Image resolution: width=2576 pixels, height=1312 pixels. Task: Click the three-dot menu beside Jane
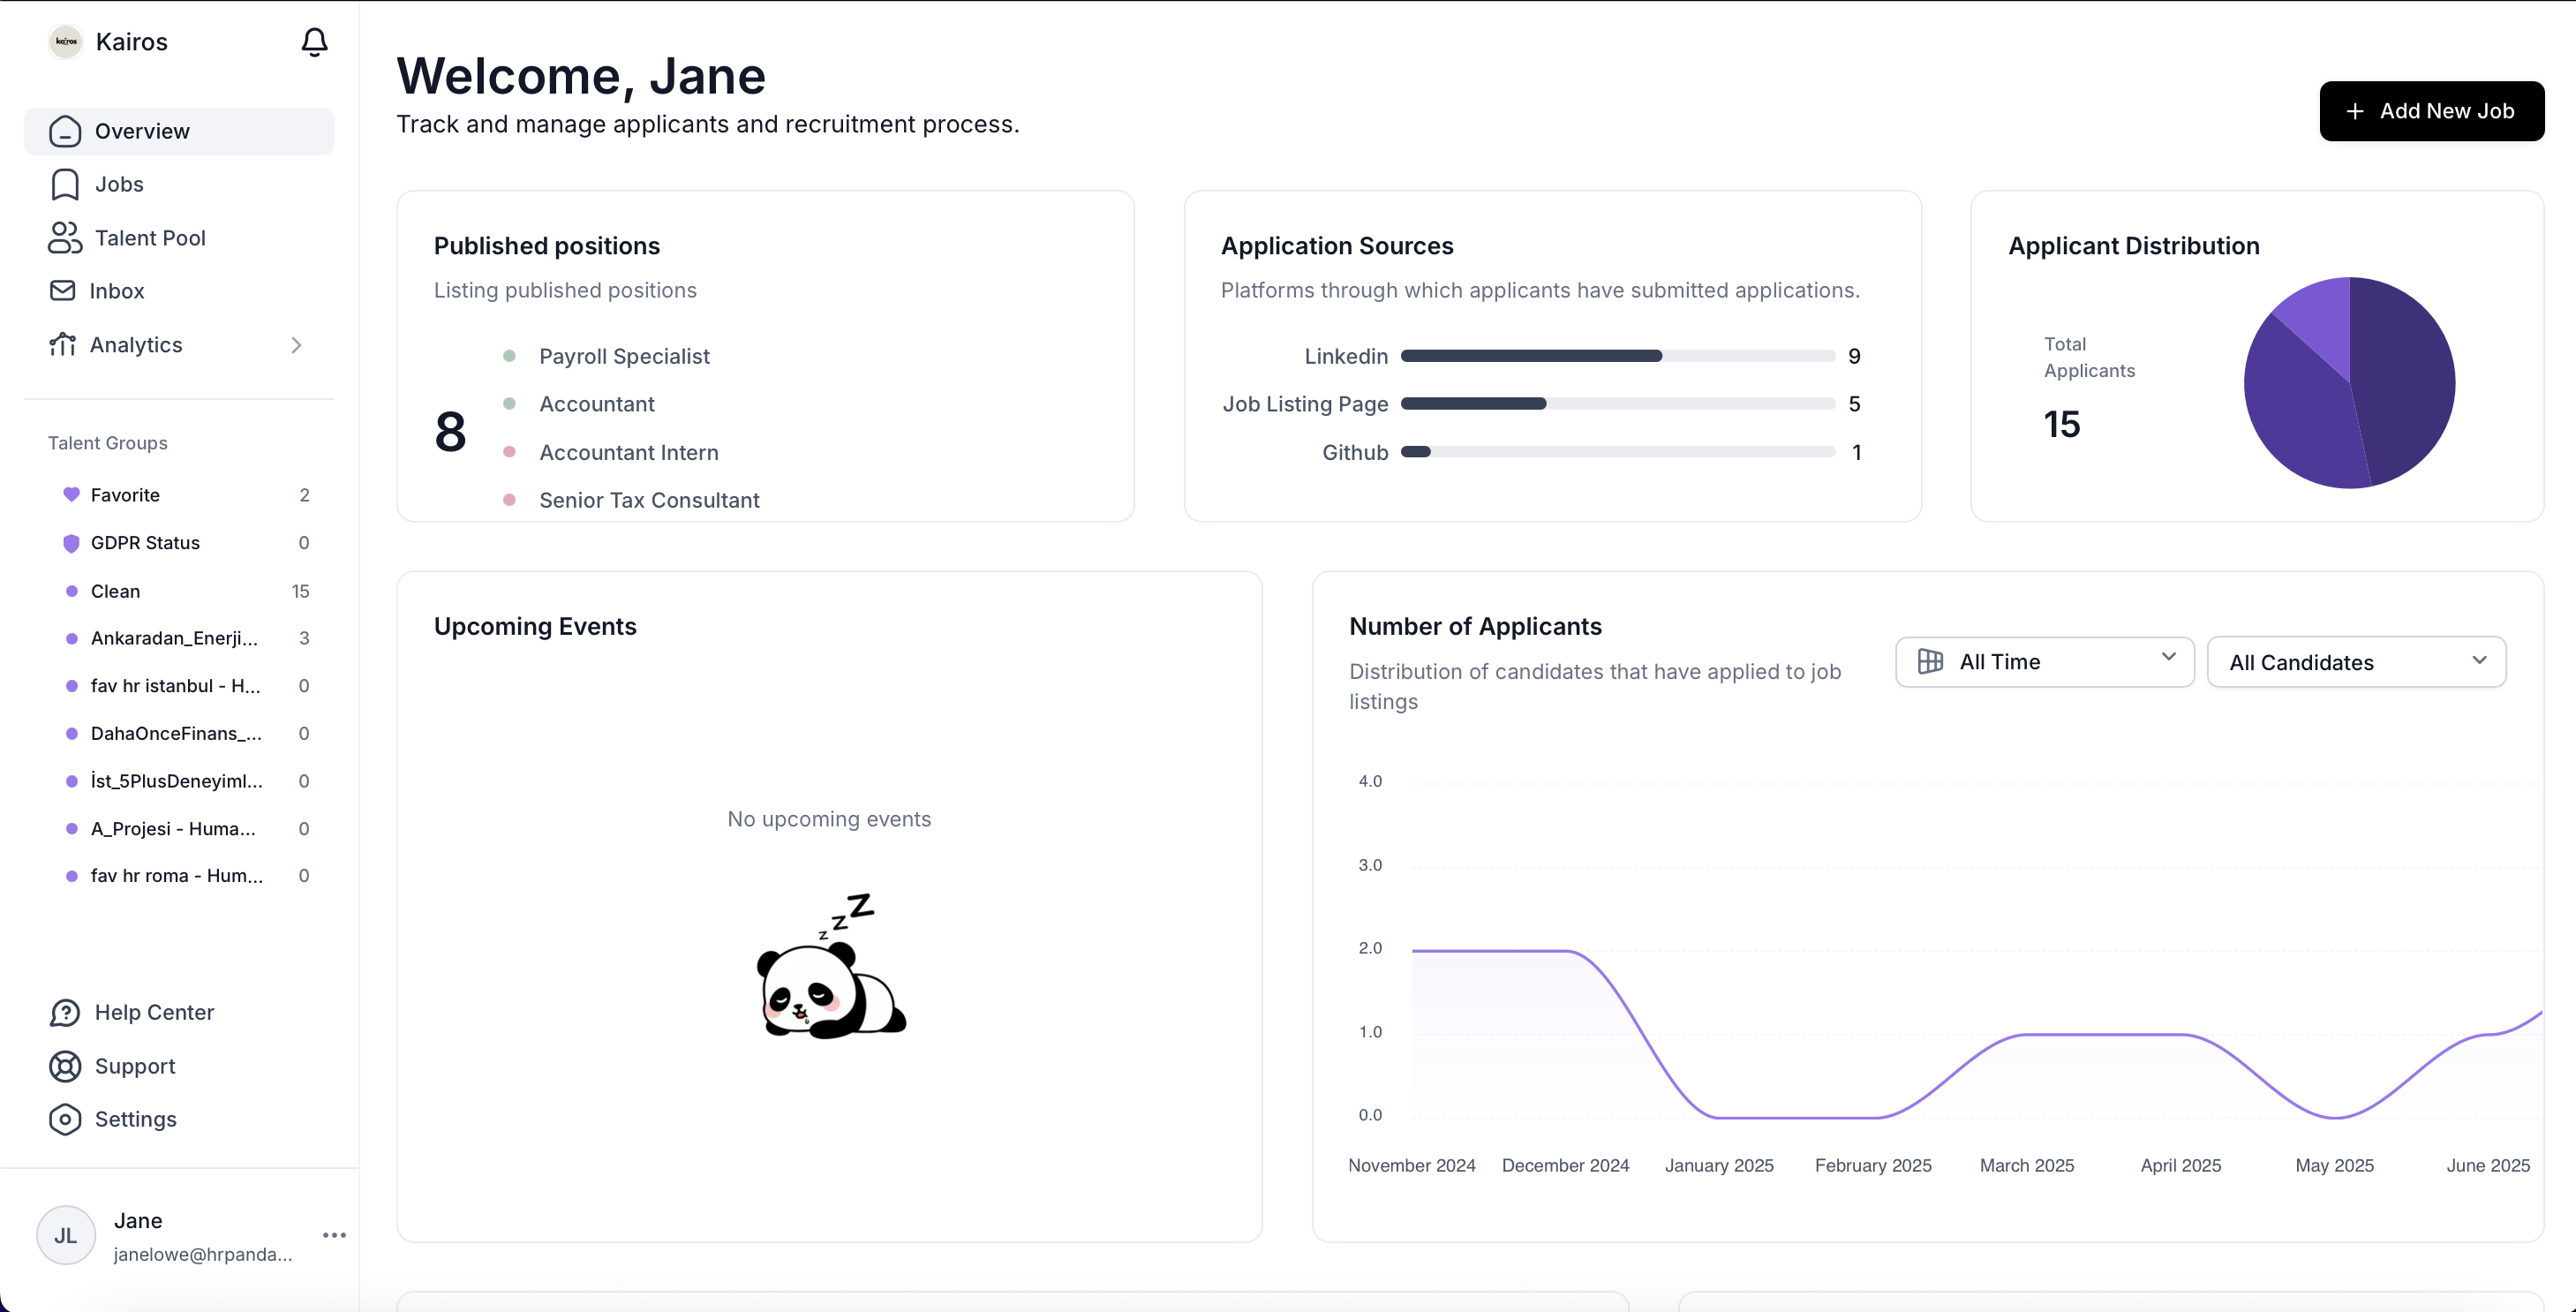coord(334,1236)
